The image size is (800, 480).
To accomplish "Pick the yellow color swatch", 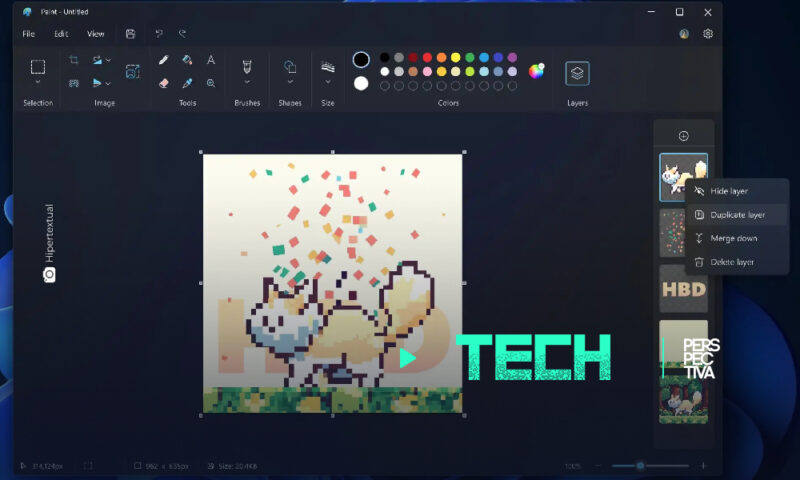I will coord(456,57).
